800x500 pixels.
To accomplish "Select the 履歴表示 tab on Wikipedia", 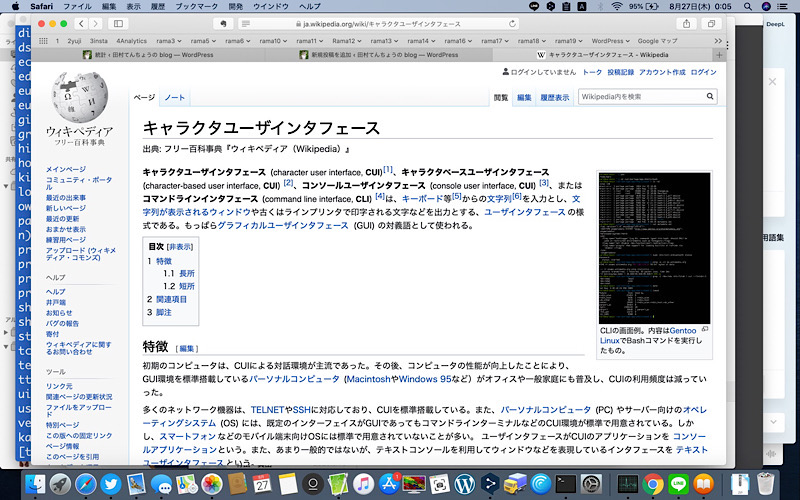I will (555, 97).
